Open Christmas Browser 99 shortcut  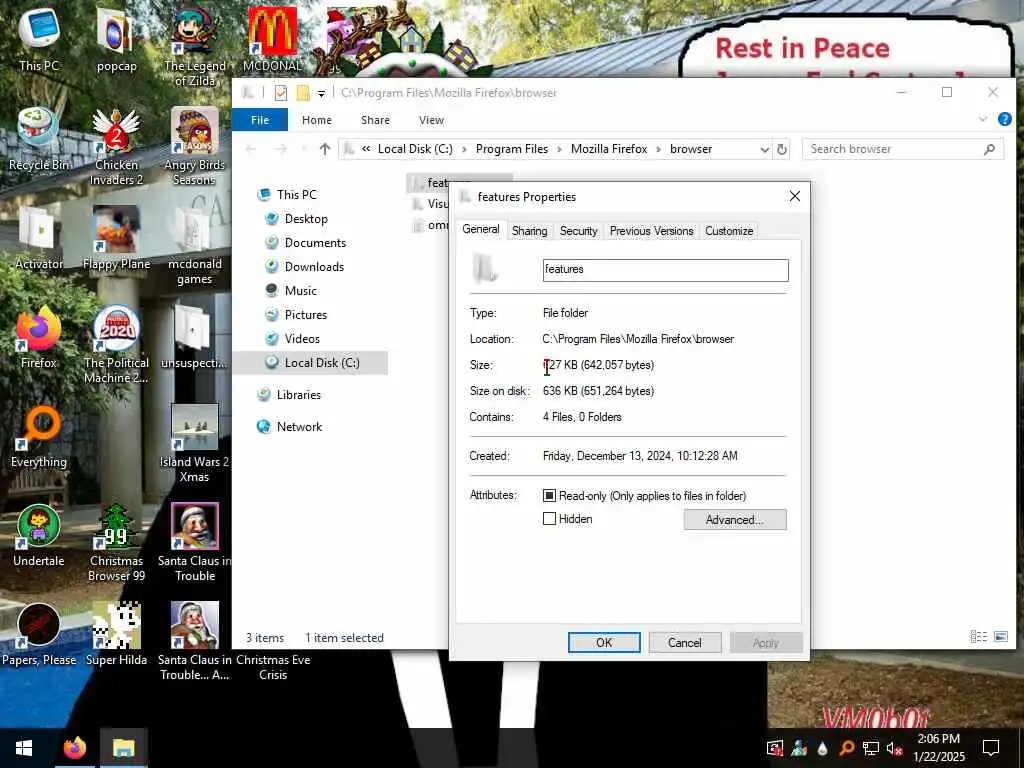pos(116,543)
